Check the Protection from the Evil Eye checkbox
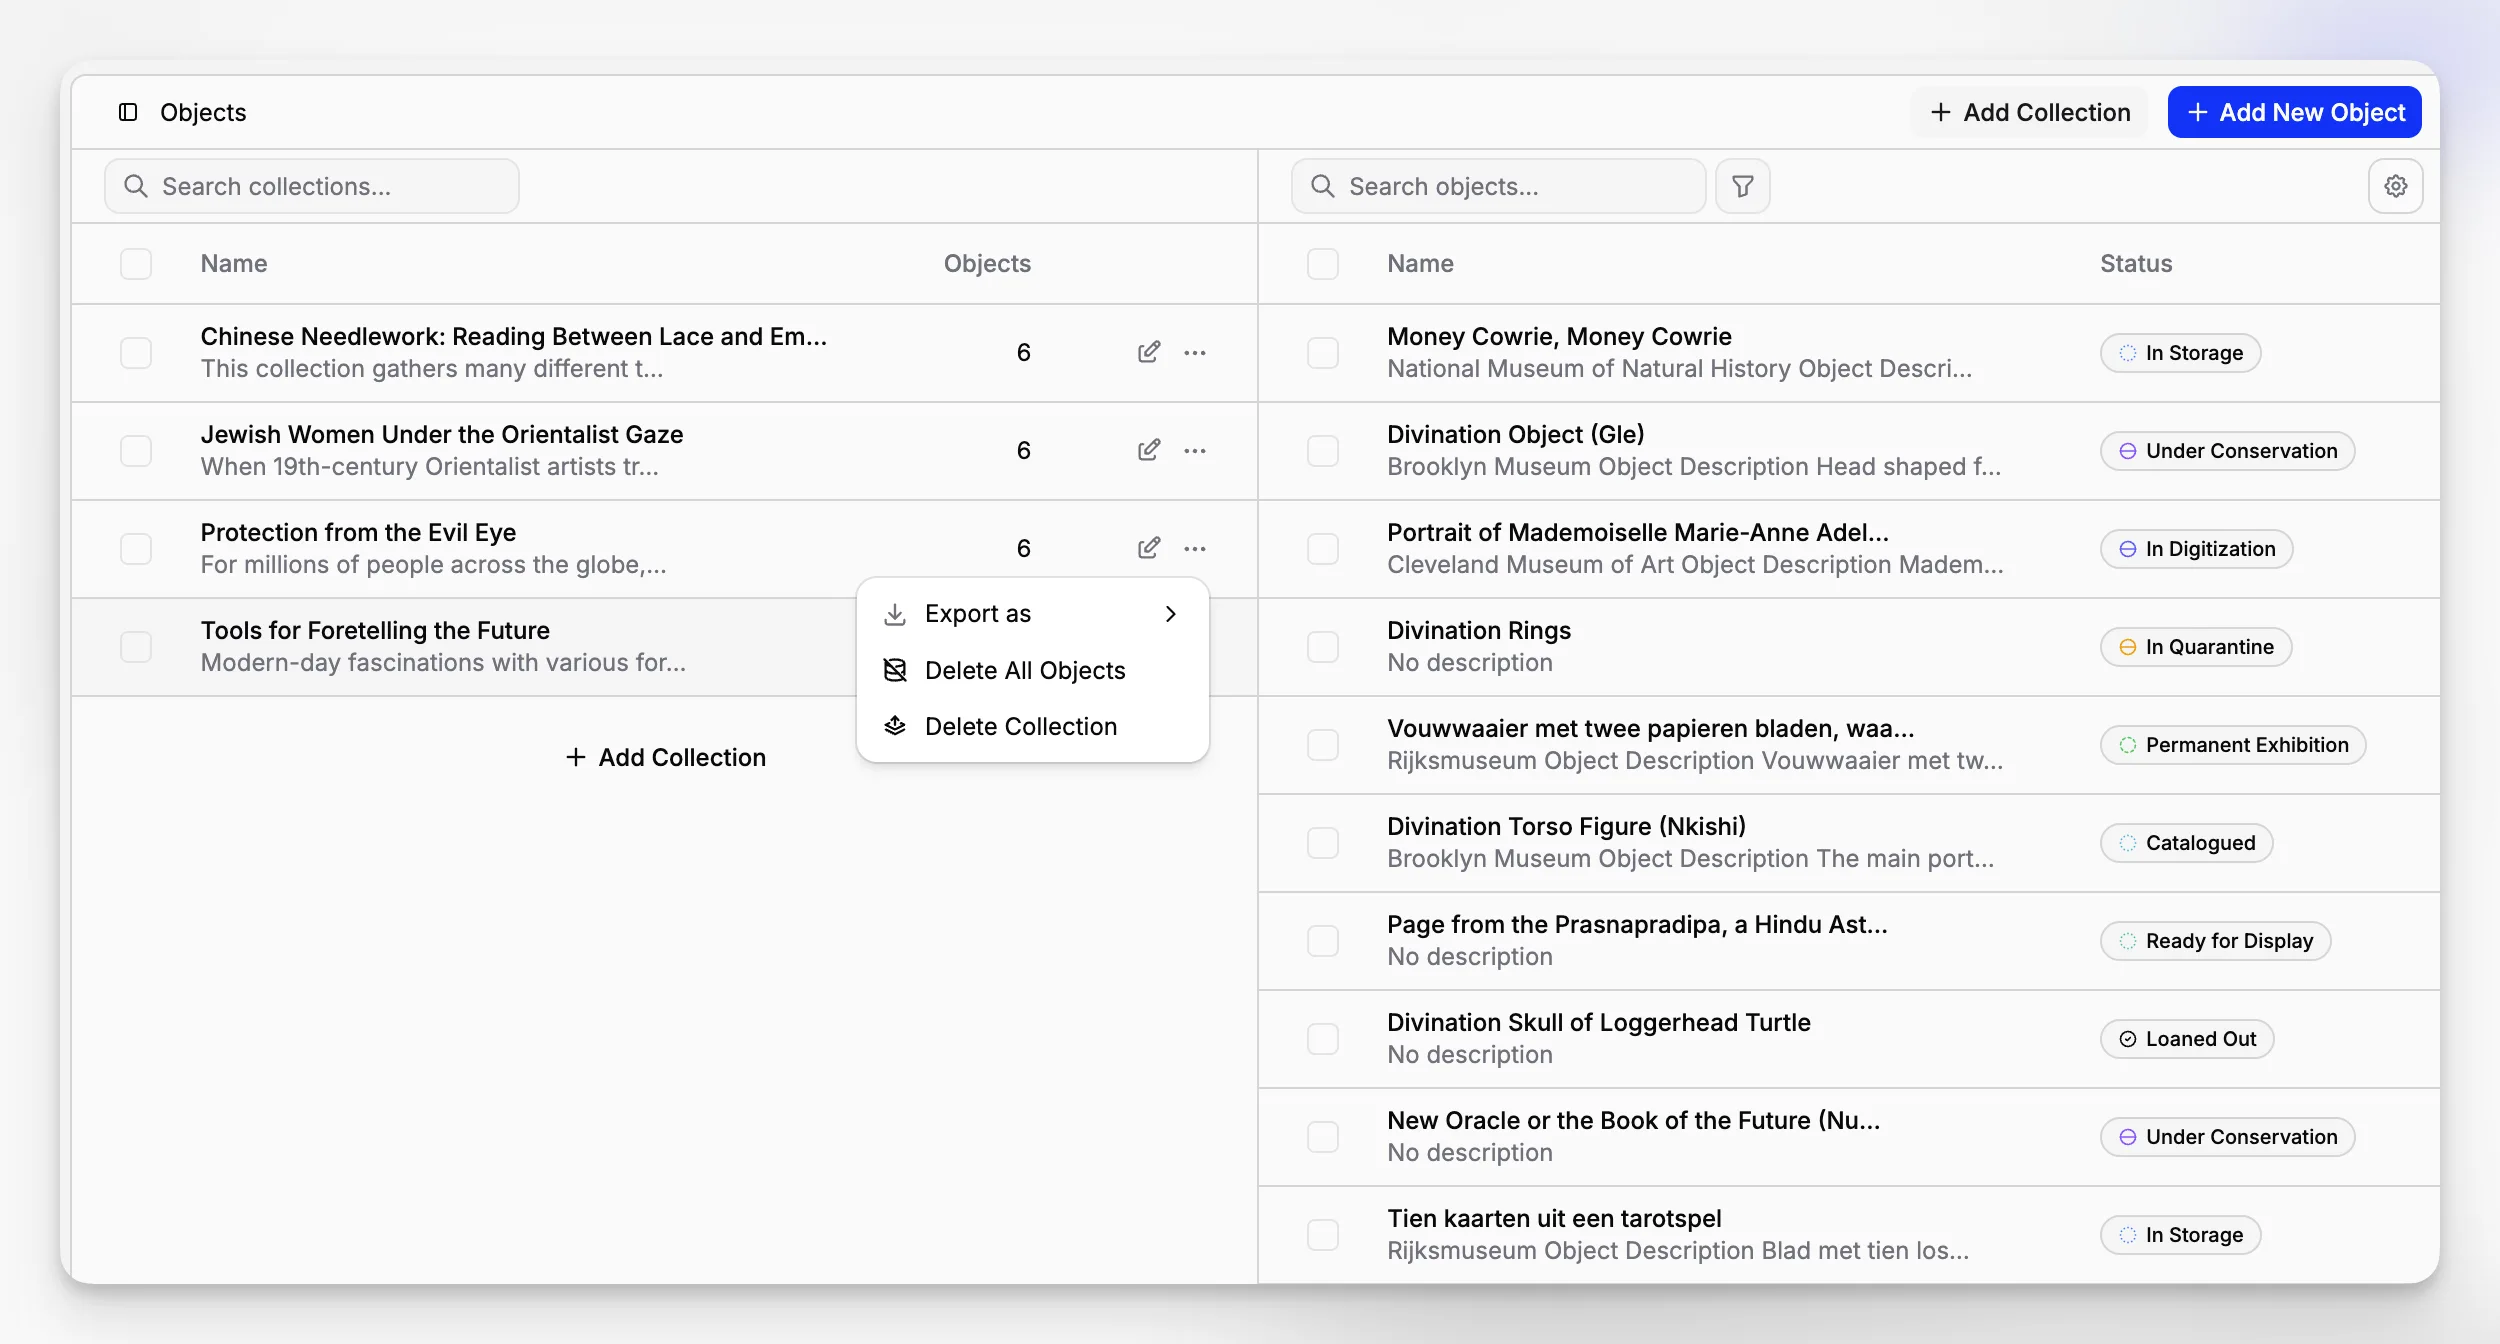The width and height of the screenshot is (2500, 1344). [136, 549]
